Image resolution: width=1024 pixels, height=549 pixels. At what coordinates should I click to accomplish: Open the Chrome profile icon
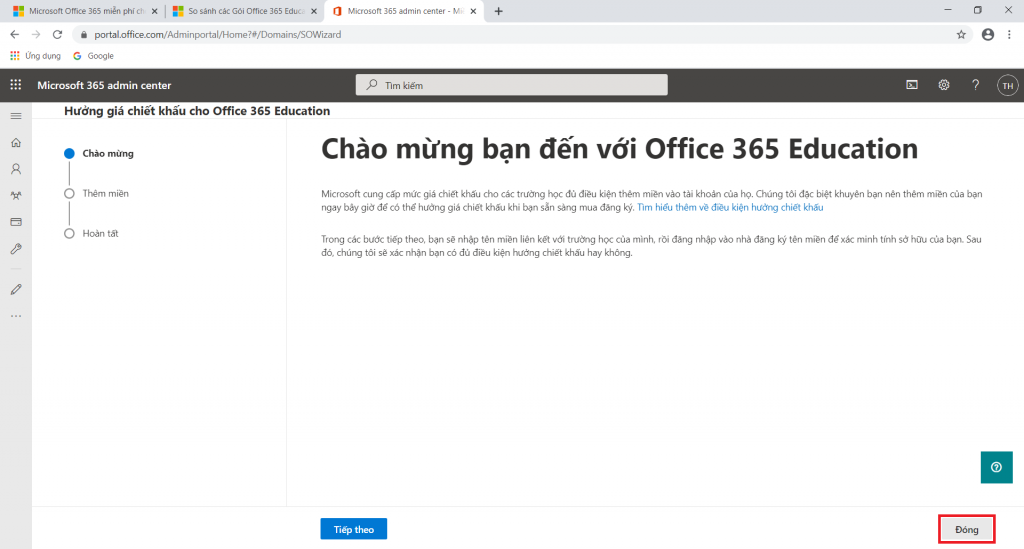[x=987, y=35]
